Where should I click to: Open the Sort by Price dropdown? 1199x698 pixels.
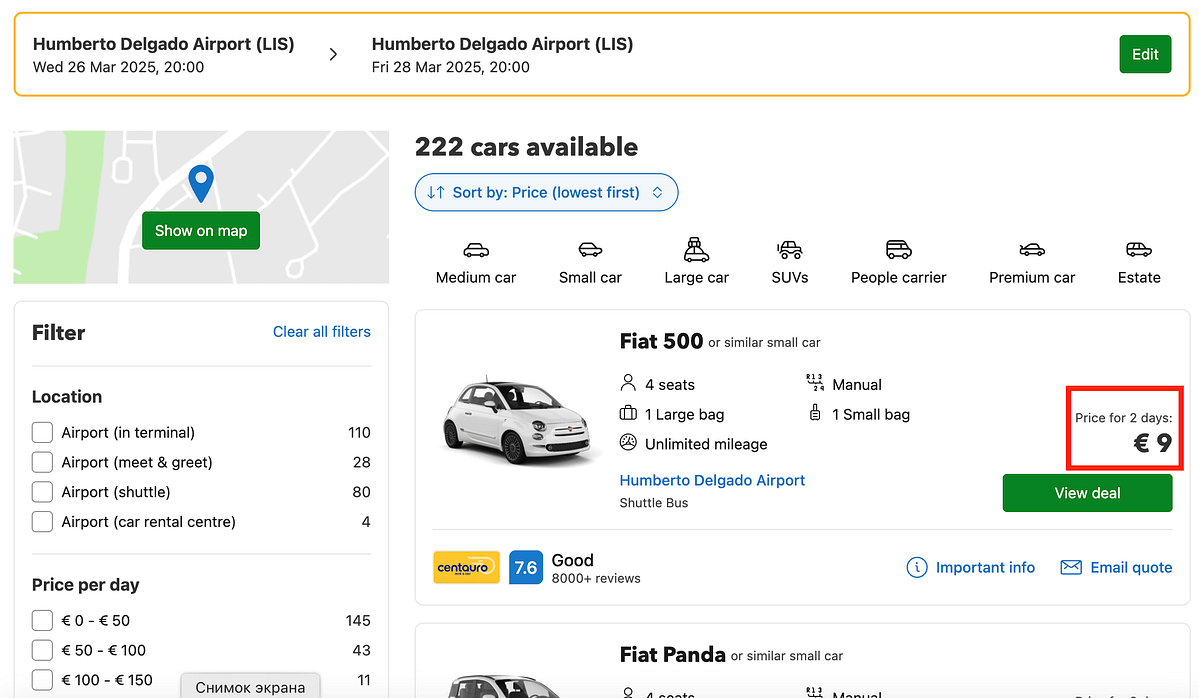point(546,193)
